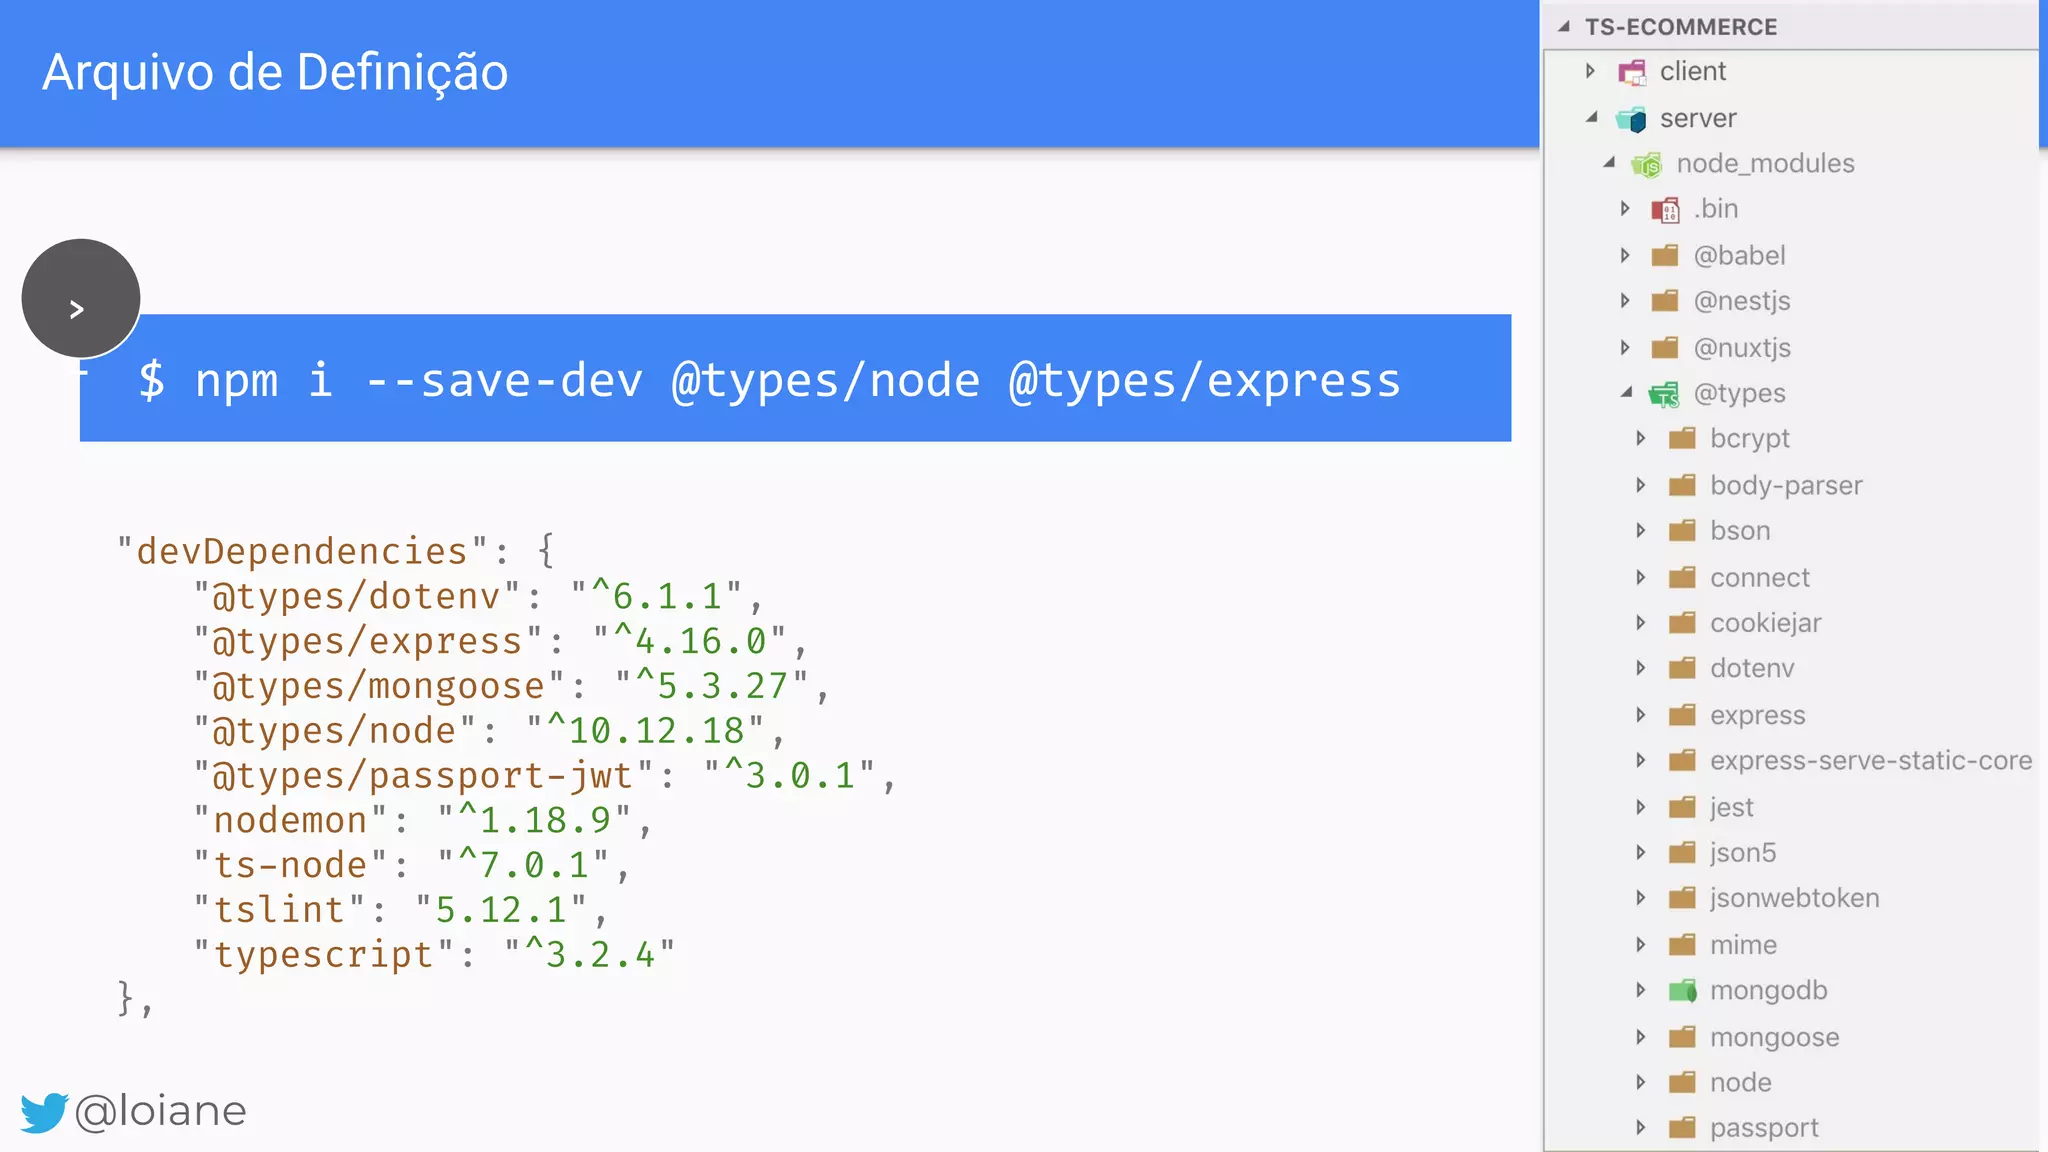The height and width of the screenshot is (1152, 2048).
Task: Select the node_modules row label
Action: [x=1765, y=164]
